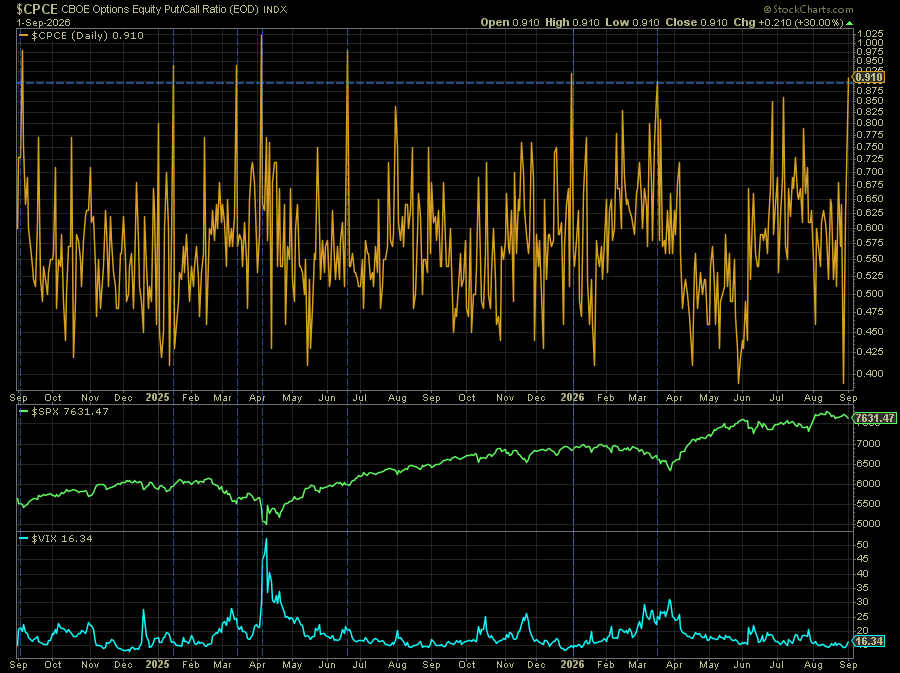Click the 1.000 axis label
The height and width of the screenshot is (673, 900).
[870, 42]
